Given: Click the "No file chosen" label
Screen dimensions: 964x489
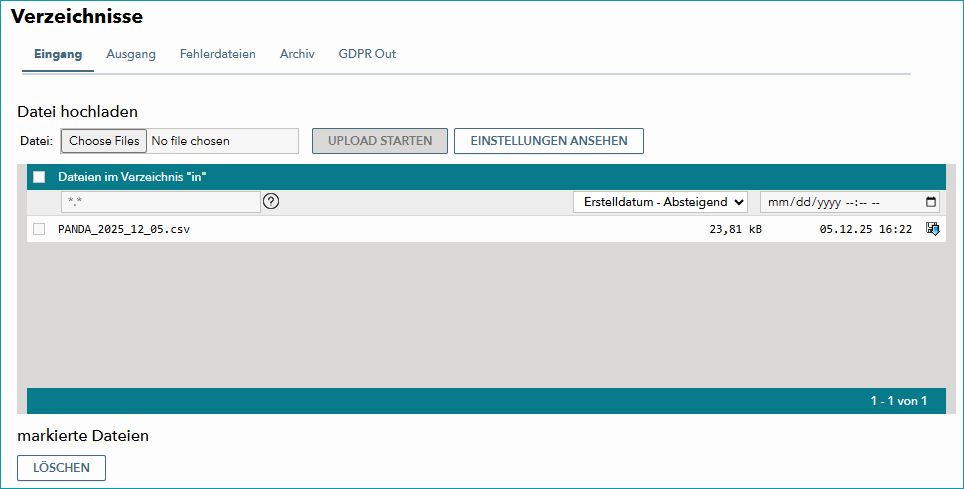Looking at the screenshot, I should [191, 141].
